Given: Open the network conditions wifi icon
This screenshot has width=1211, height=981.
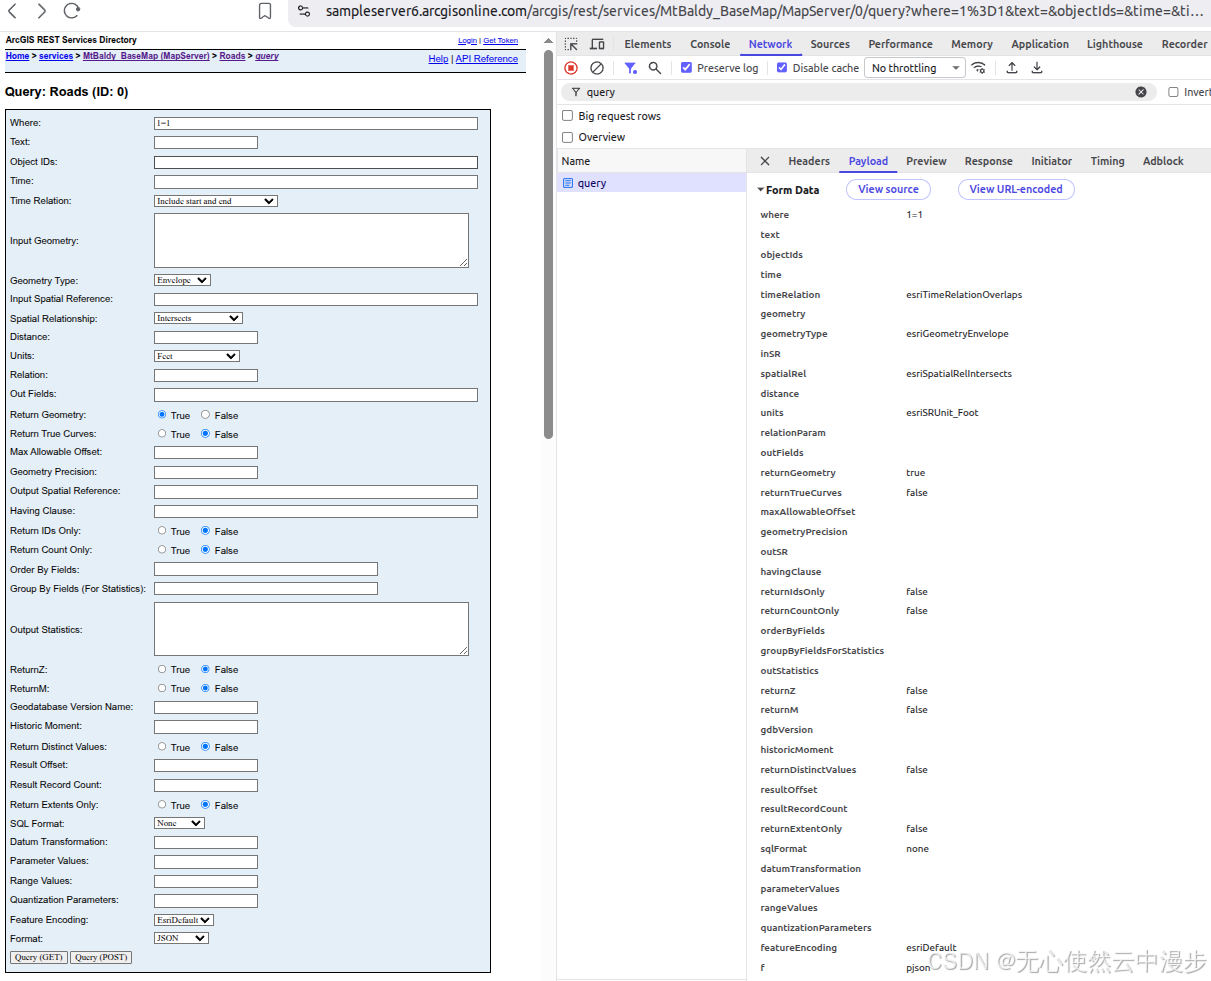Looking at the screenshot, I should 979,68.
